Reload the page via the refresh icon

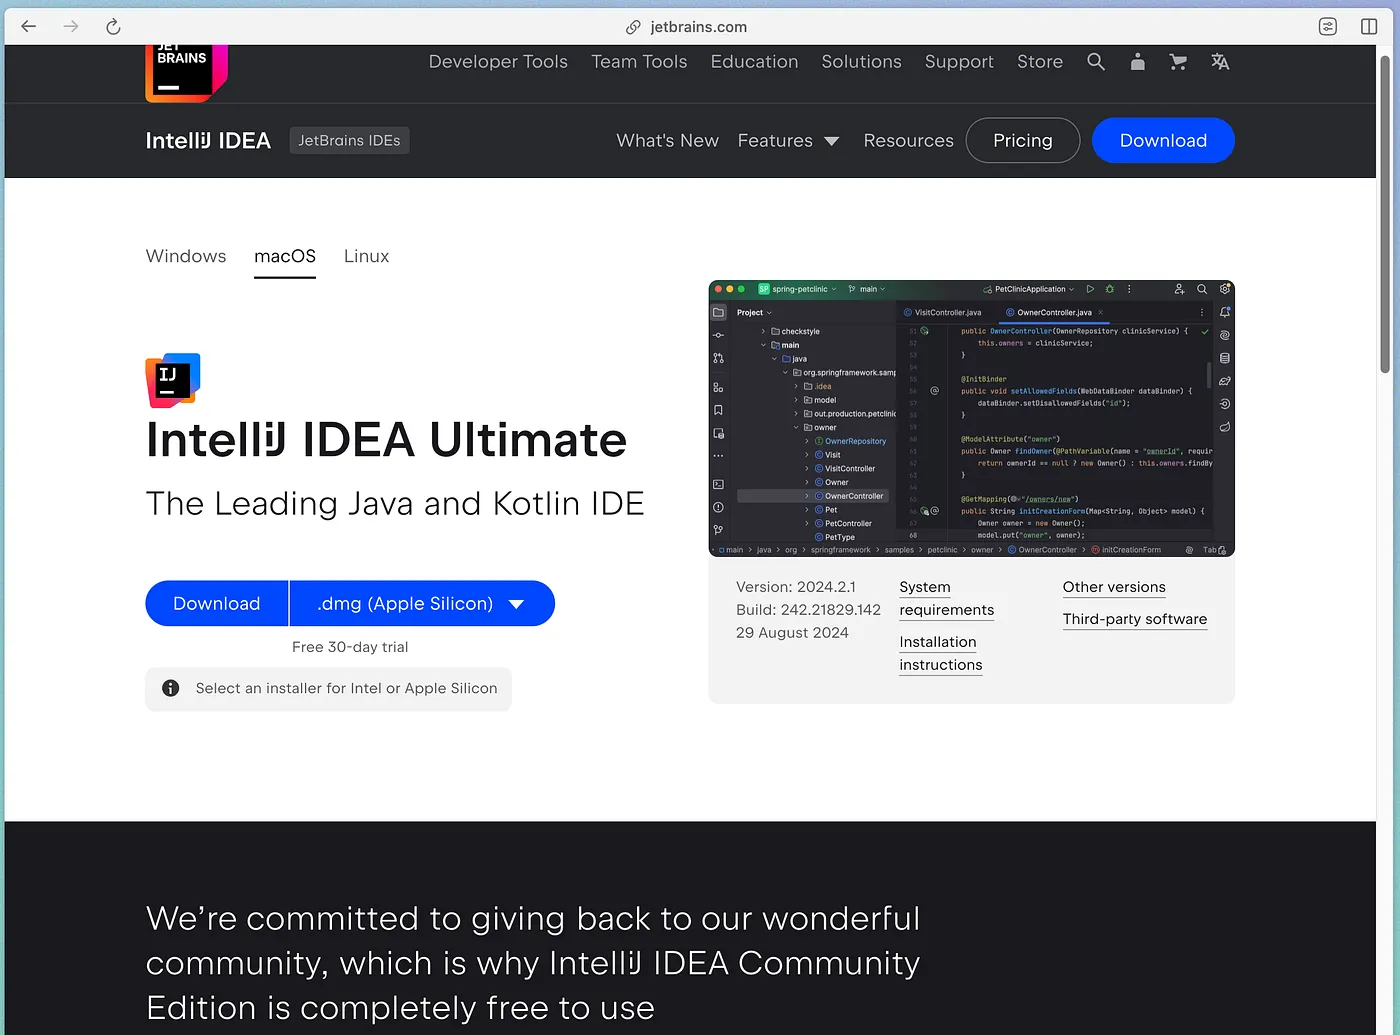coord(113,27)
